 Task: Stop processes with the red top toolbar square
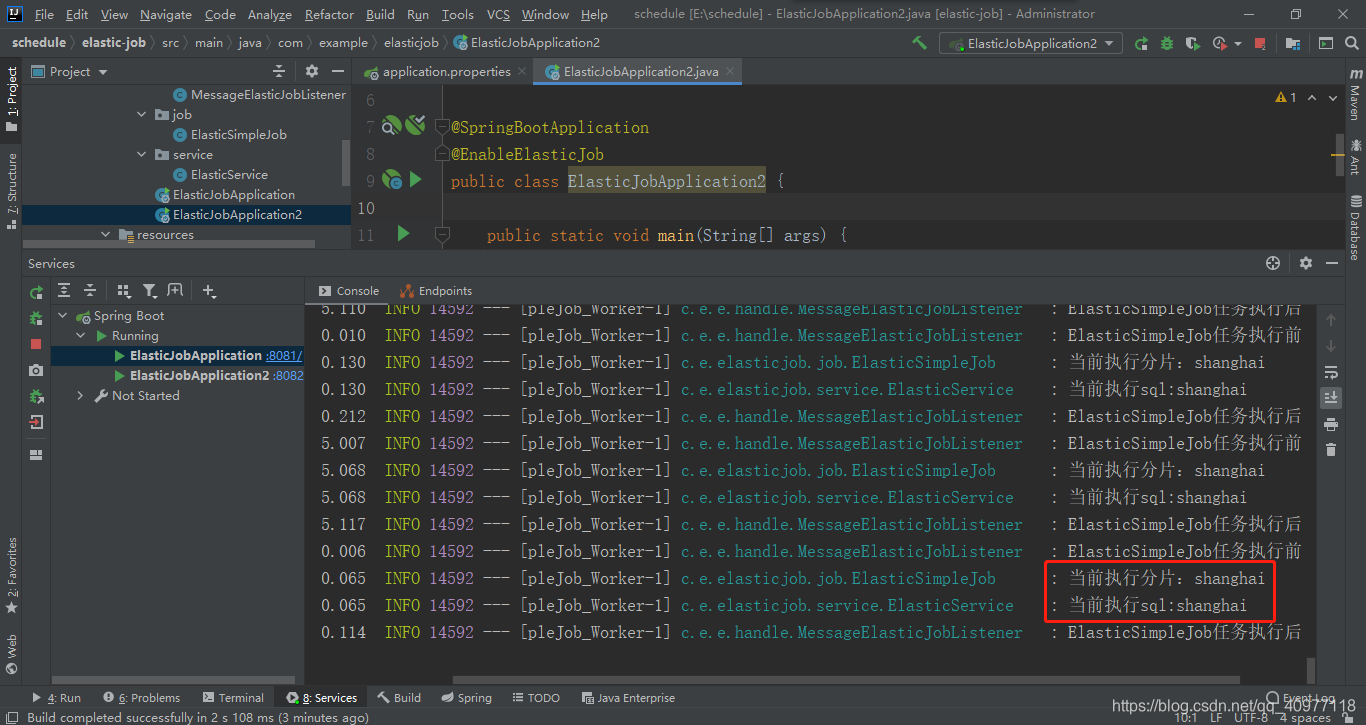(1260, 43)
